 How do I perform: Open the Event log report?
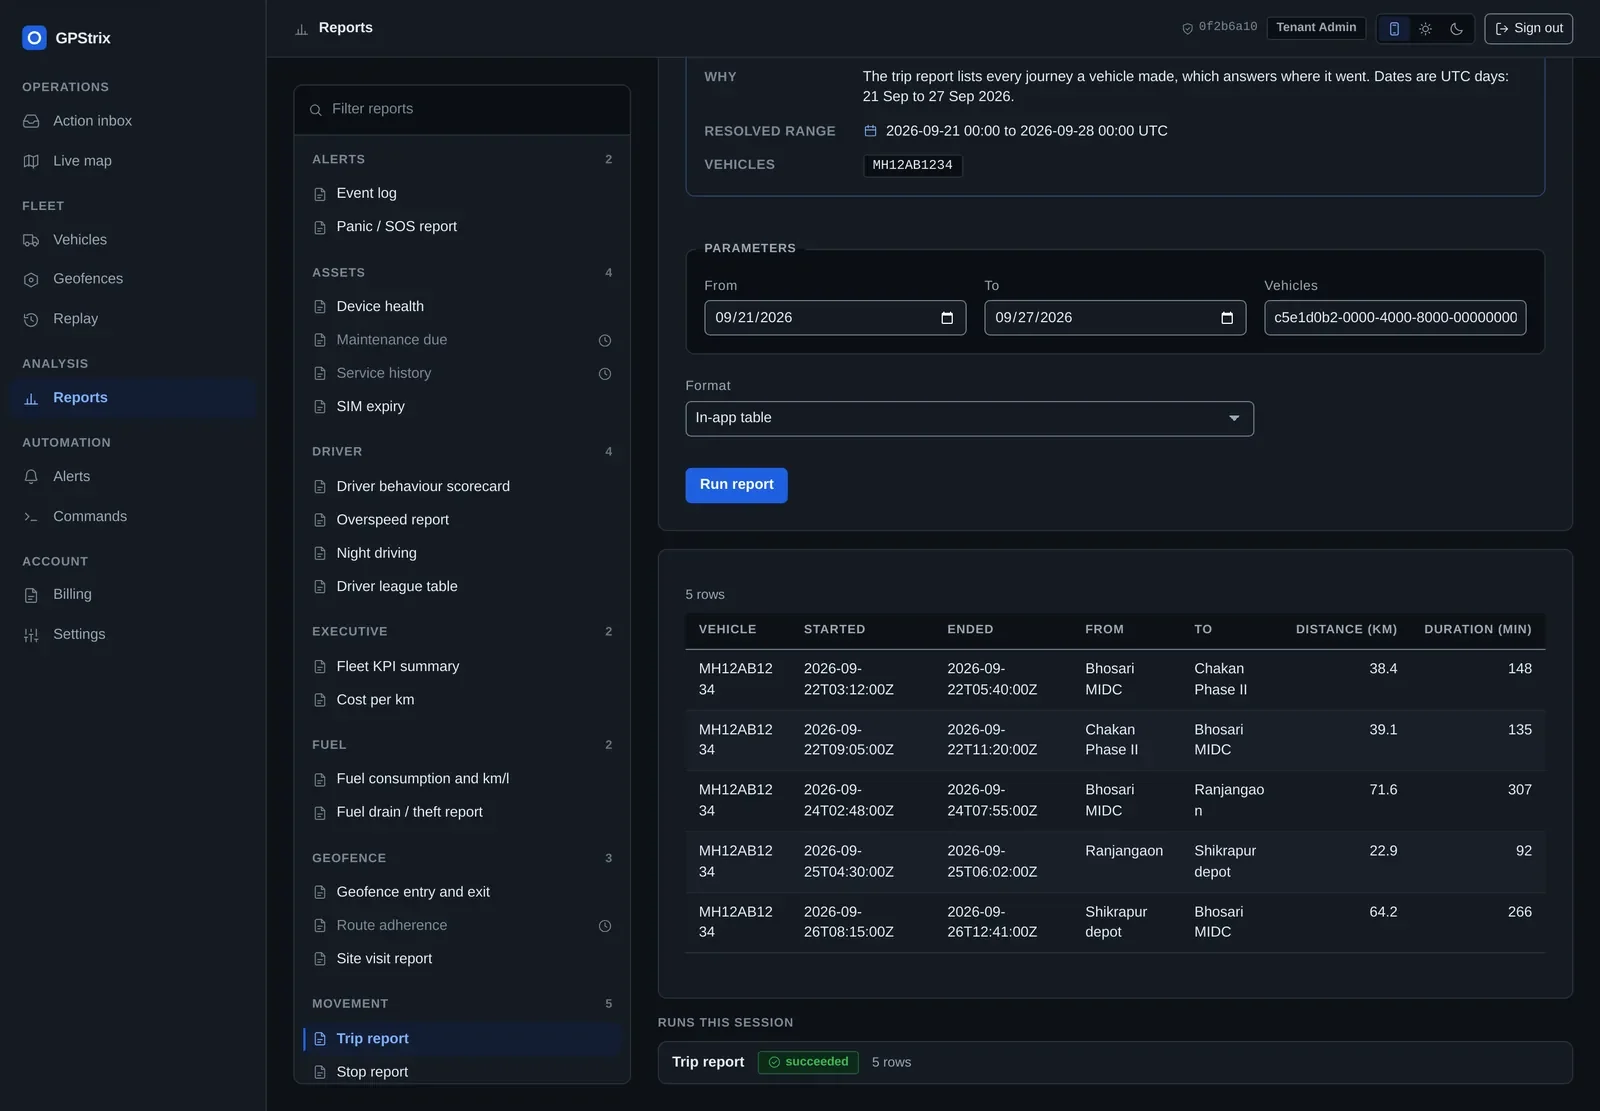(366, 193)
